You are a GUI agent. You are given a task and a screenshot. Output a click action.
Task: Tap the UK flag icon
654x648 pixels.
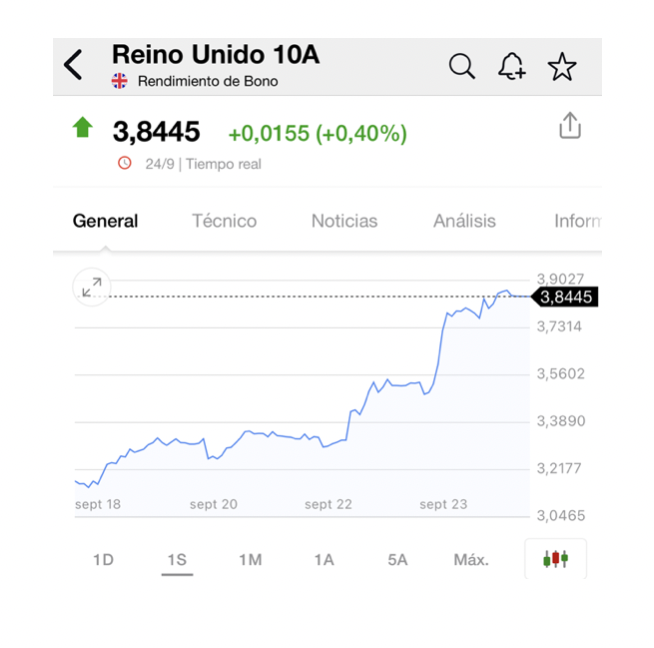(119, 80)
